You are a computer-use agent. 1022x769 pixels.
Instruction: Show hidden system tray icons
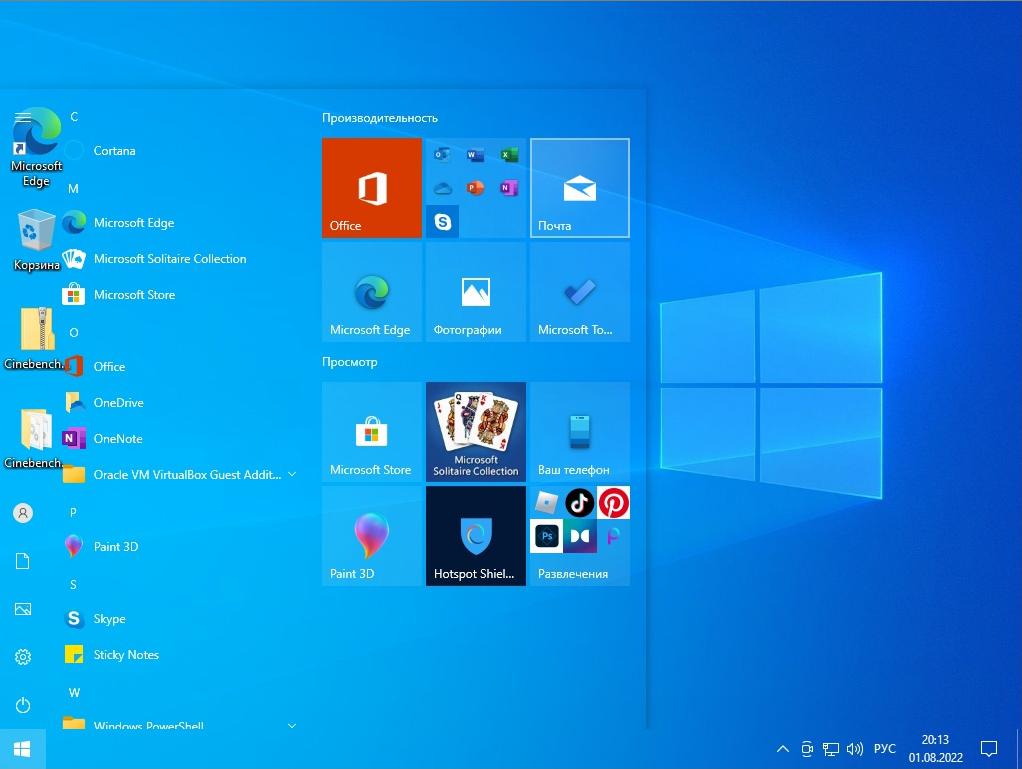[x=783, y=749]
